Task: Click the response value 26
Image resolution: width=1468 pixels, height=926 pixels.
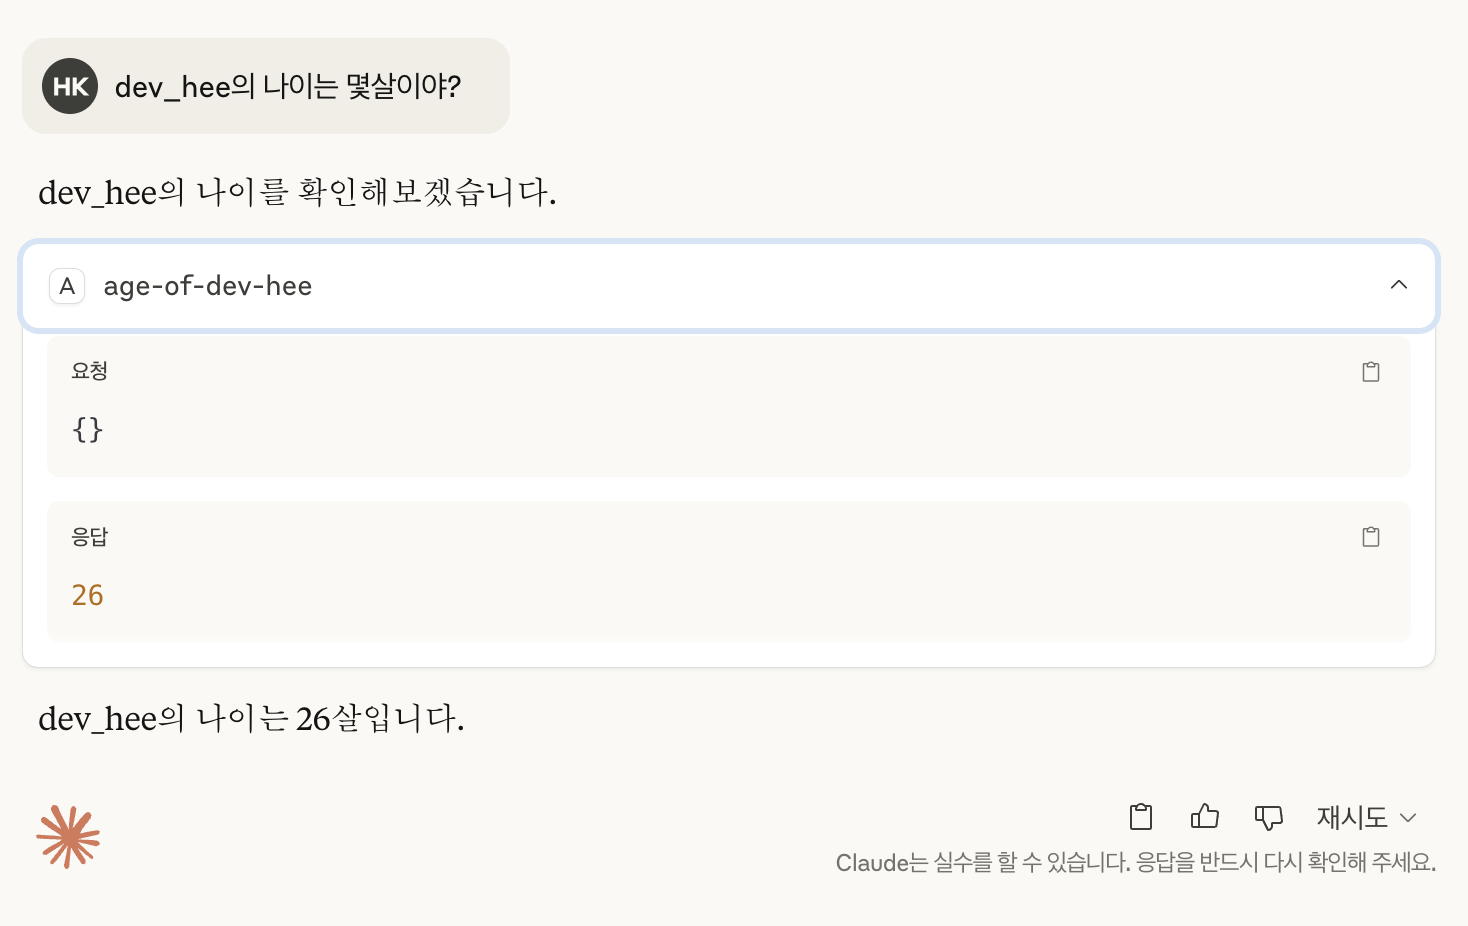Action: pyautogui.click(x=88, y=595)
